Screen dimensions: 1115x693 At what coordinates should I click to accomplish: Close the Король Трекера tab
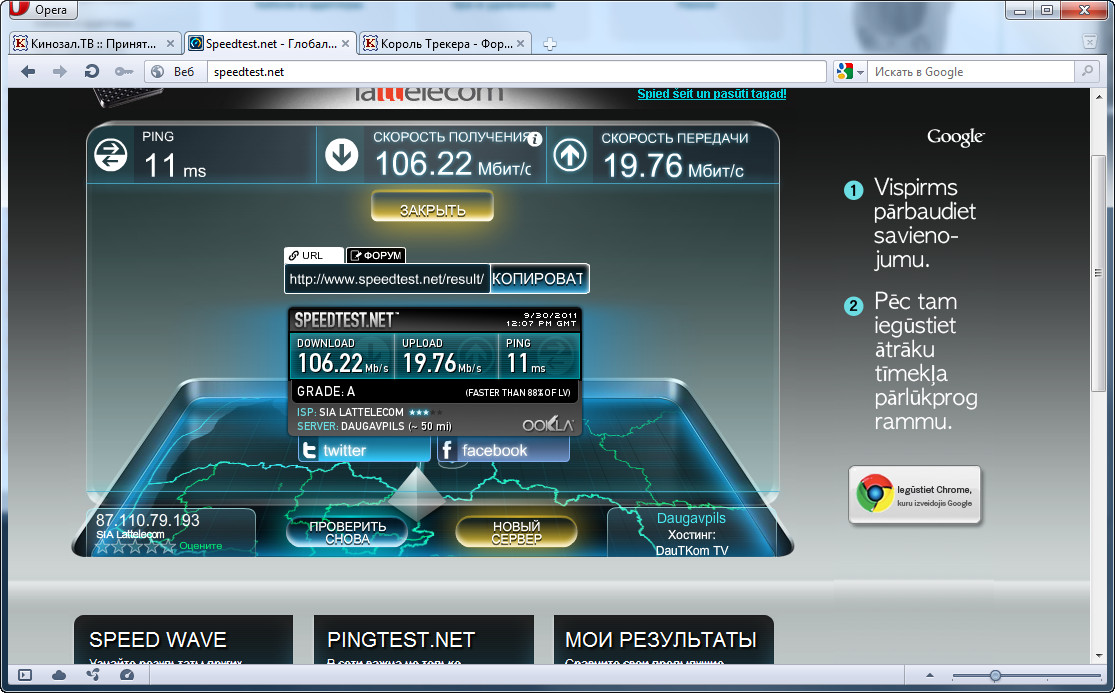[521, 43]
